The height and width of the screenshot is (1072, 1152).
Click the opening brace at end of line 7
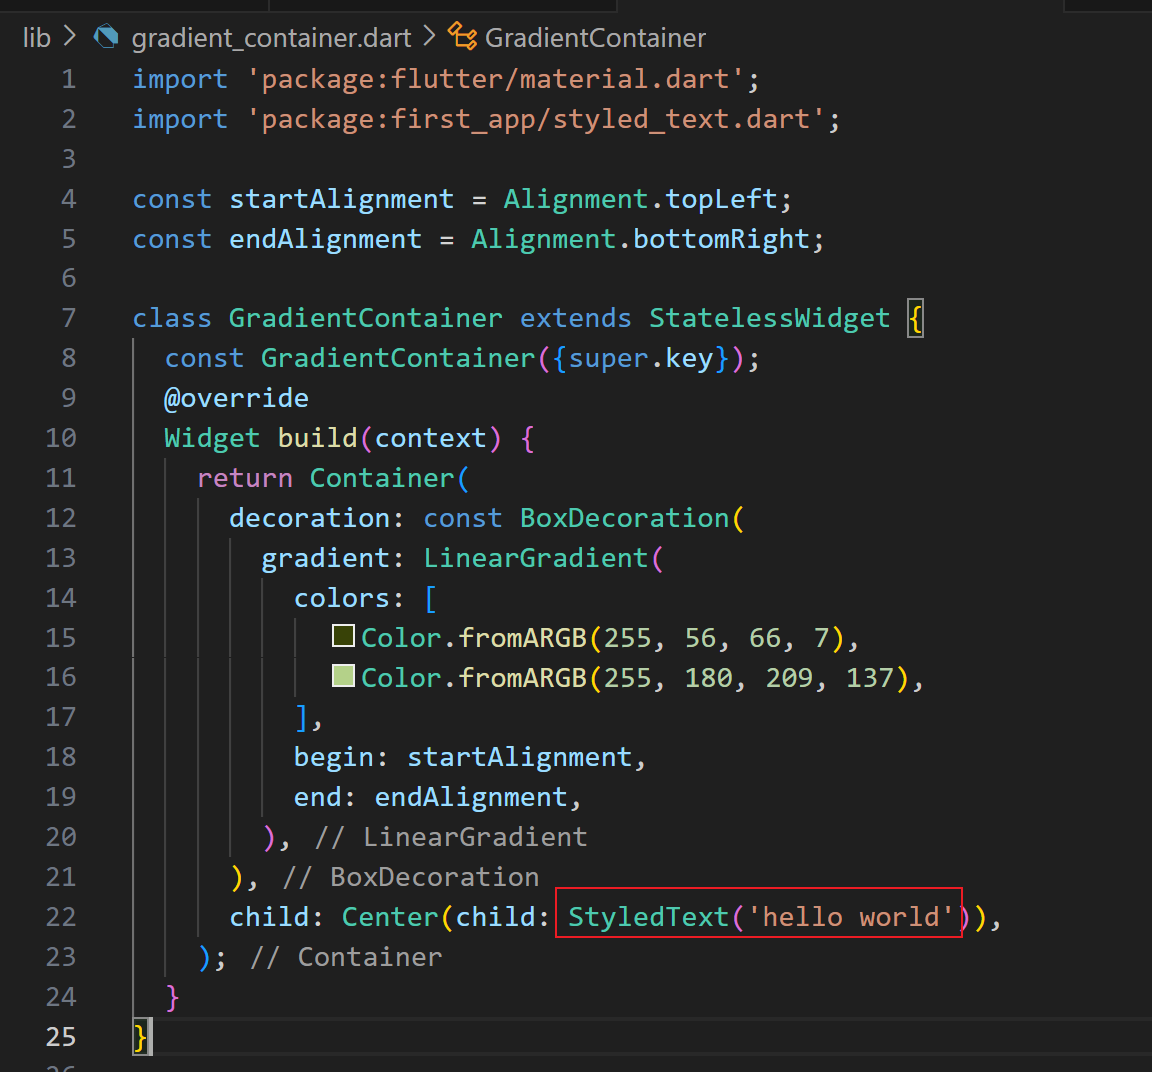(915, 319)
